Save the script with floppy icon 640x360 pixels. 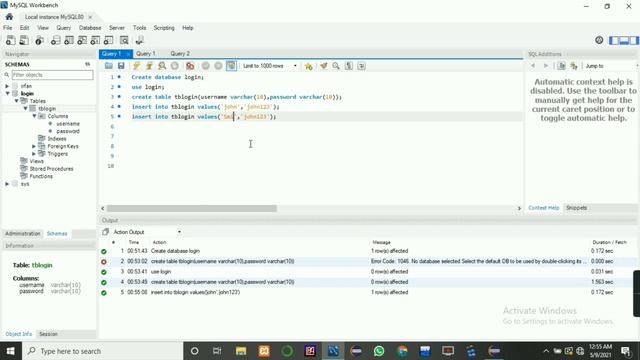[x=121, y=66]
